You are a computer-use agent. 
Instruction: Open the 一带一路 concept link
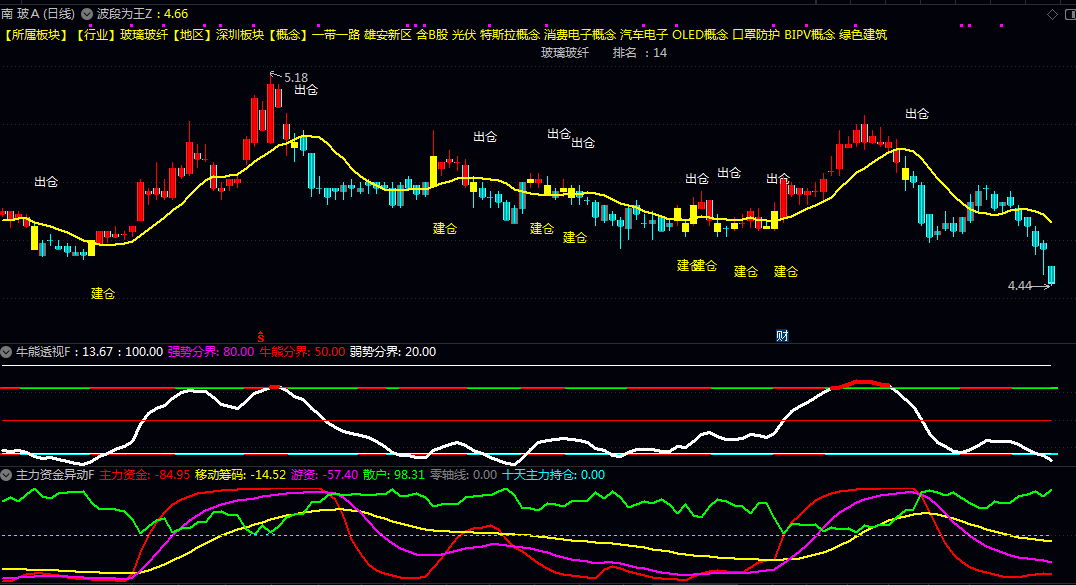pos(336,34)
